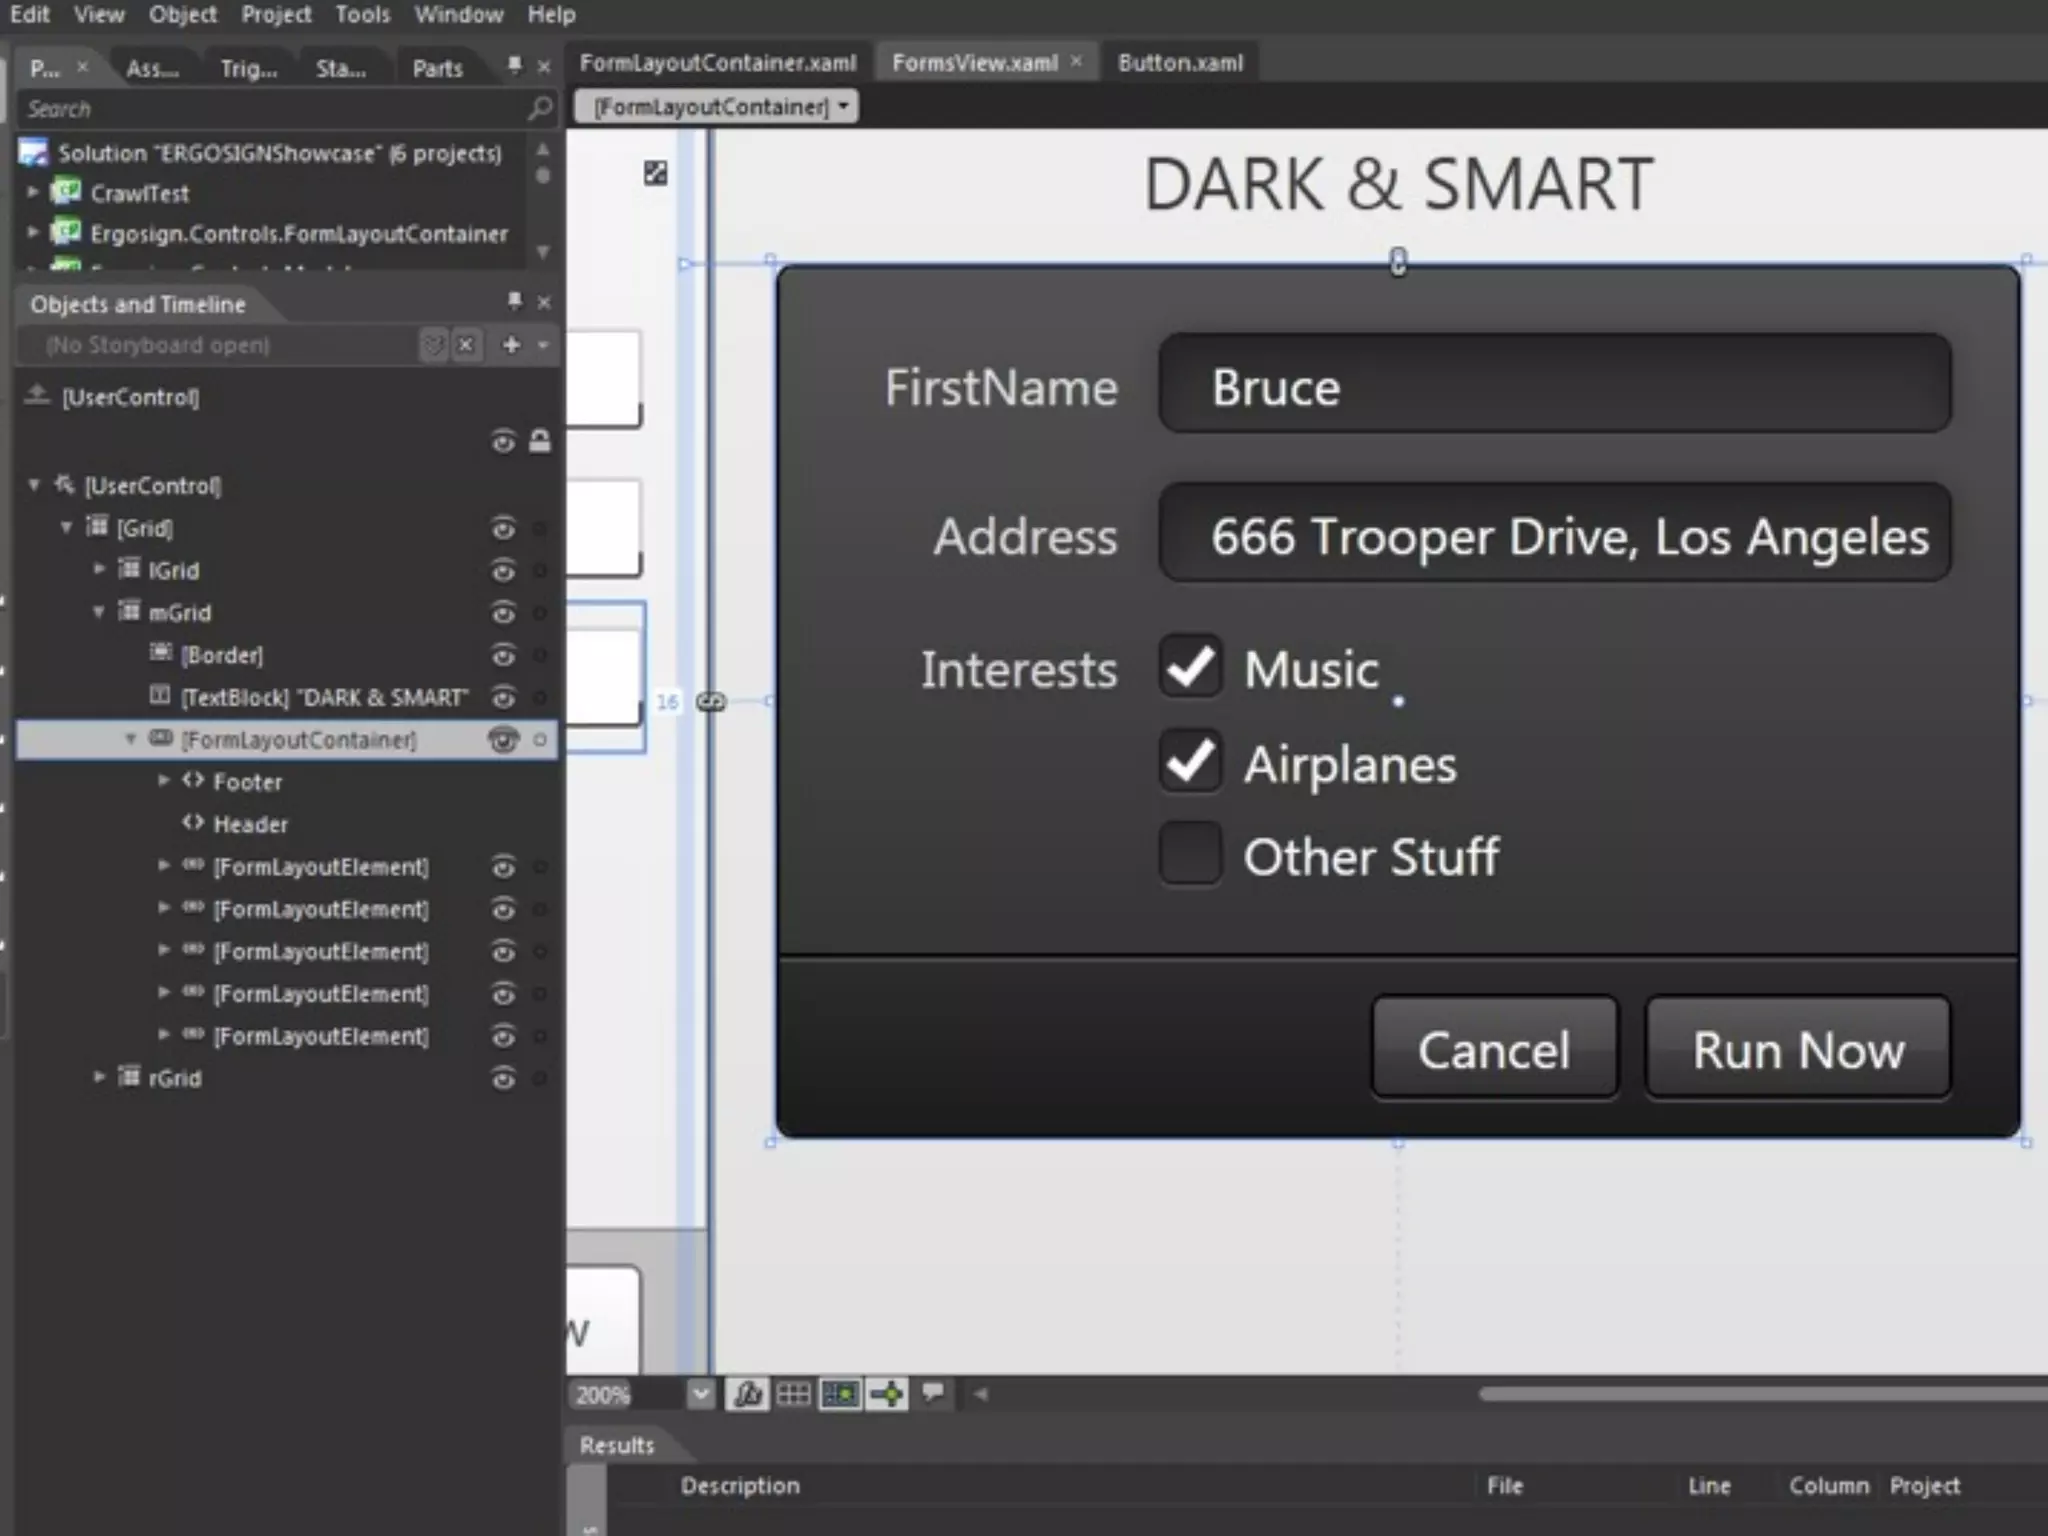The width and height of the screenshot is (2048, 1536).
Task: Toggle visibility of TextBlock DARK & SMART
Action: tap(503, 697)
